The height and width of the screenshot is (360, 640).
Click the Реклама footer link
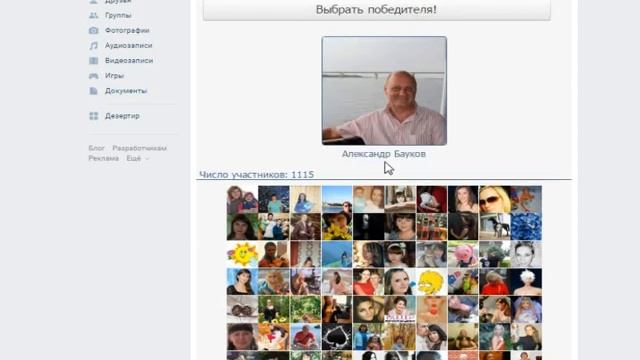[104, 158]
